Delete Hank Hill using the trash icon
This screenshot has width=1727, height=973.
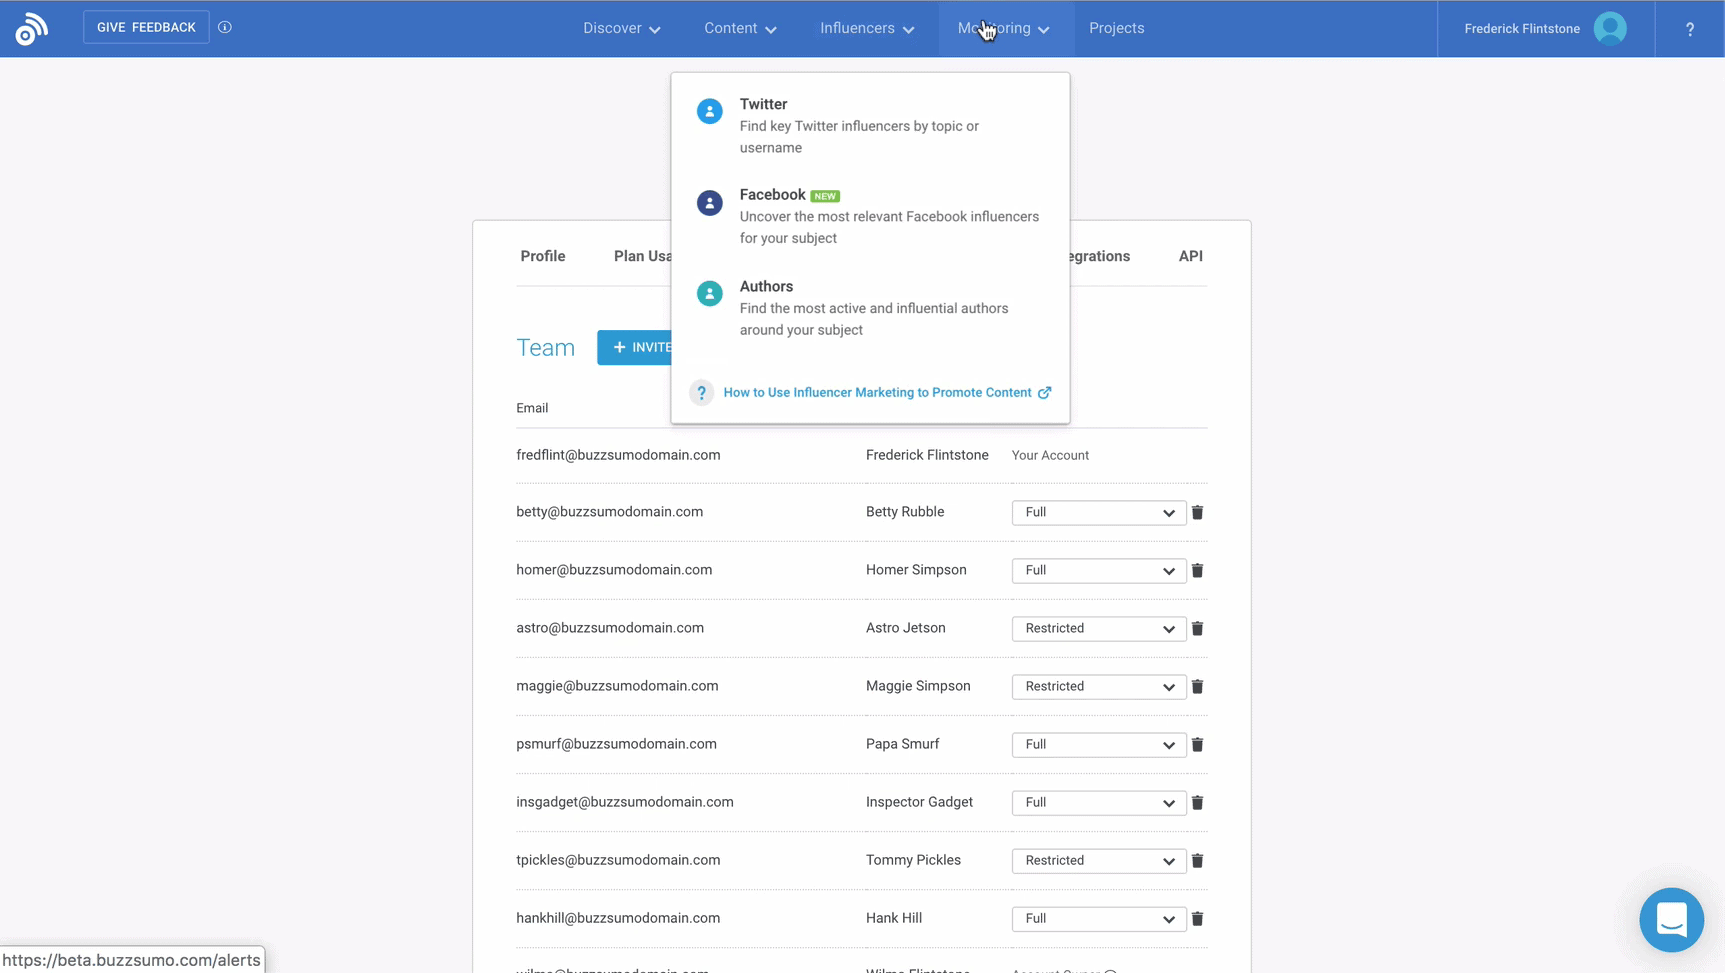(1197, 918)
